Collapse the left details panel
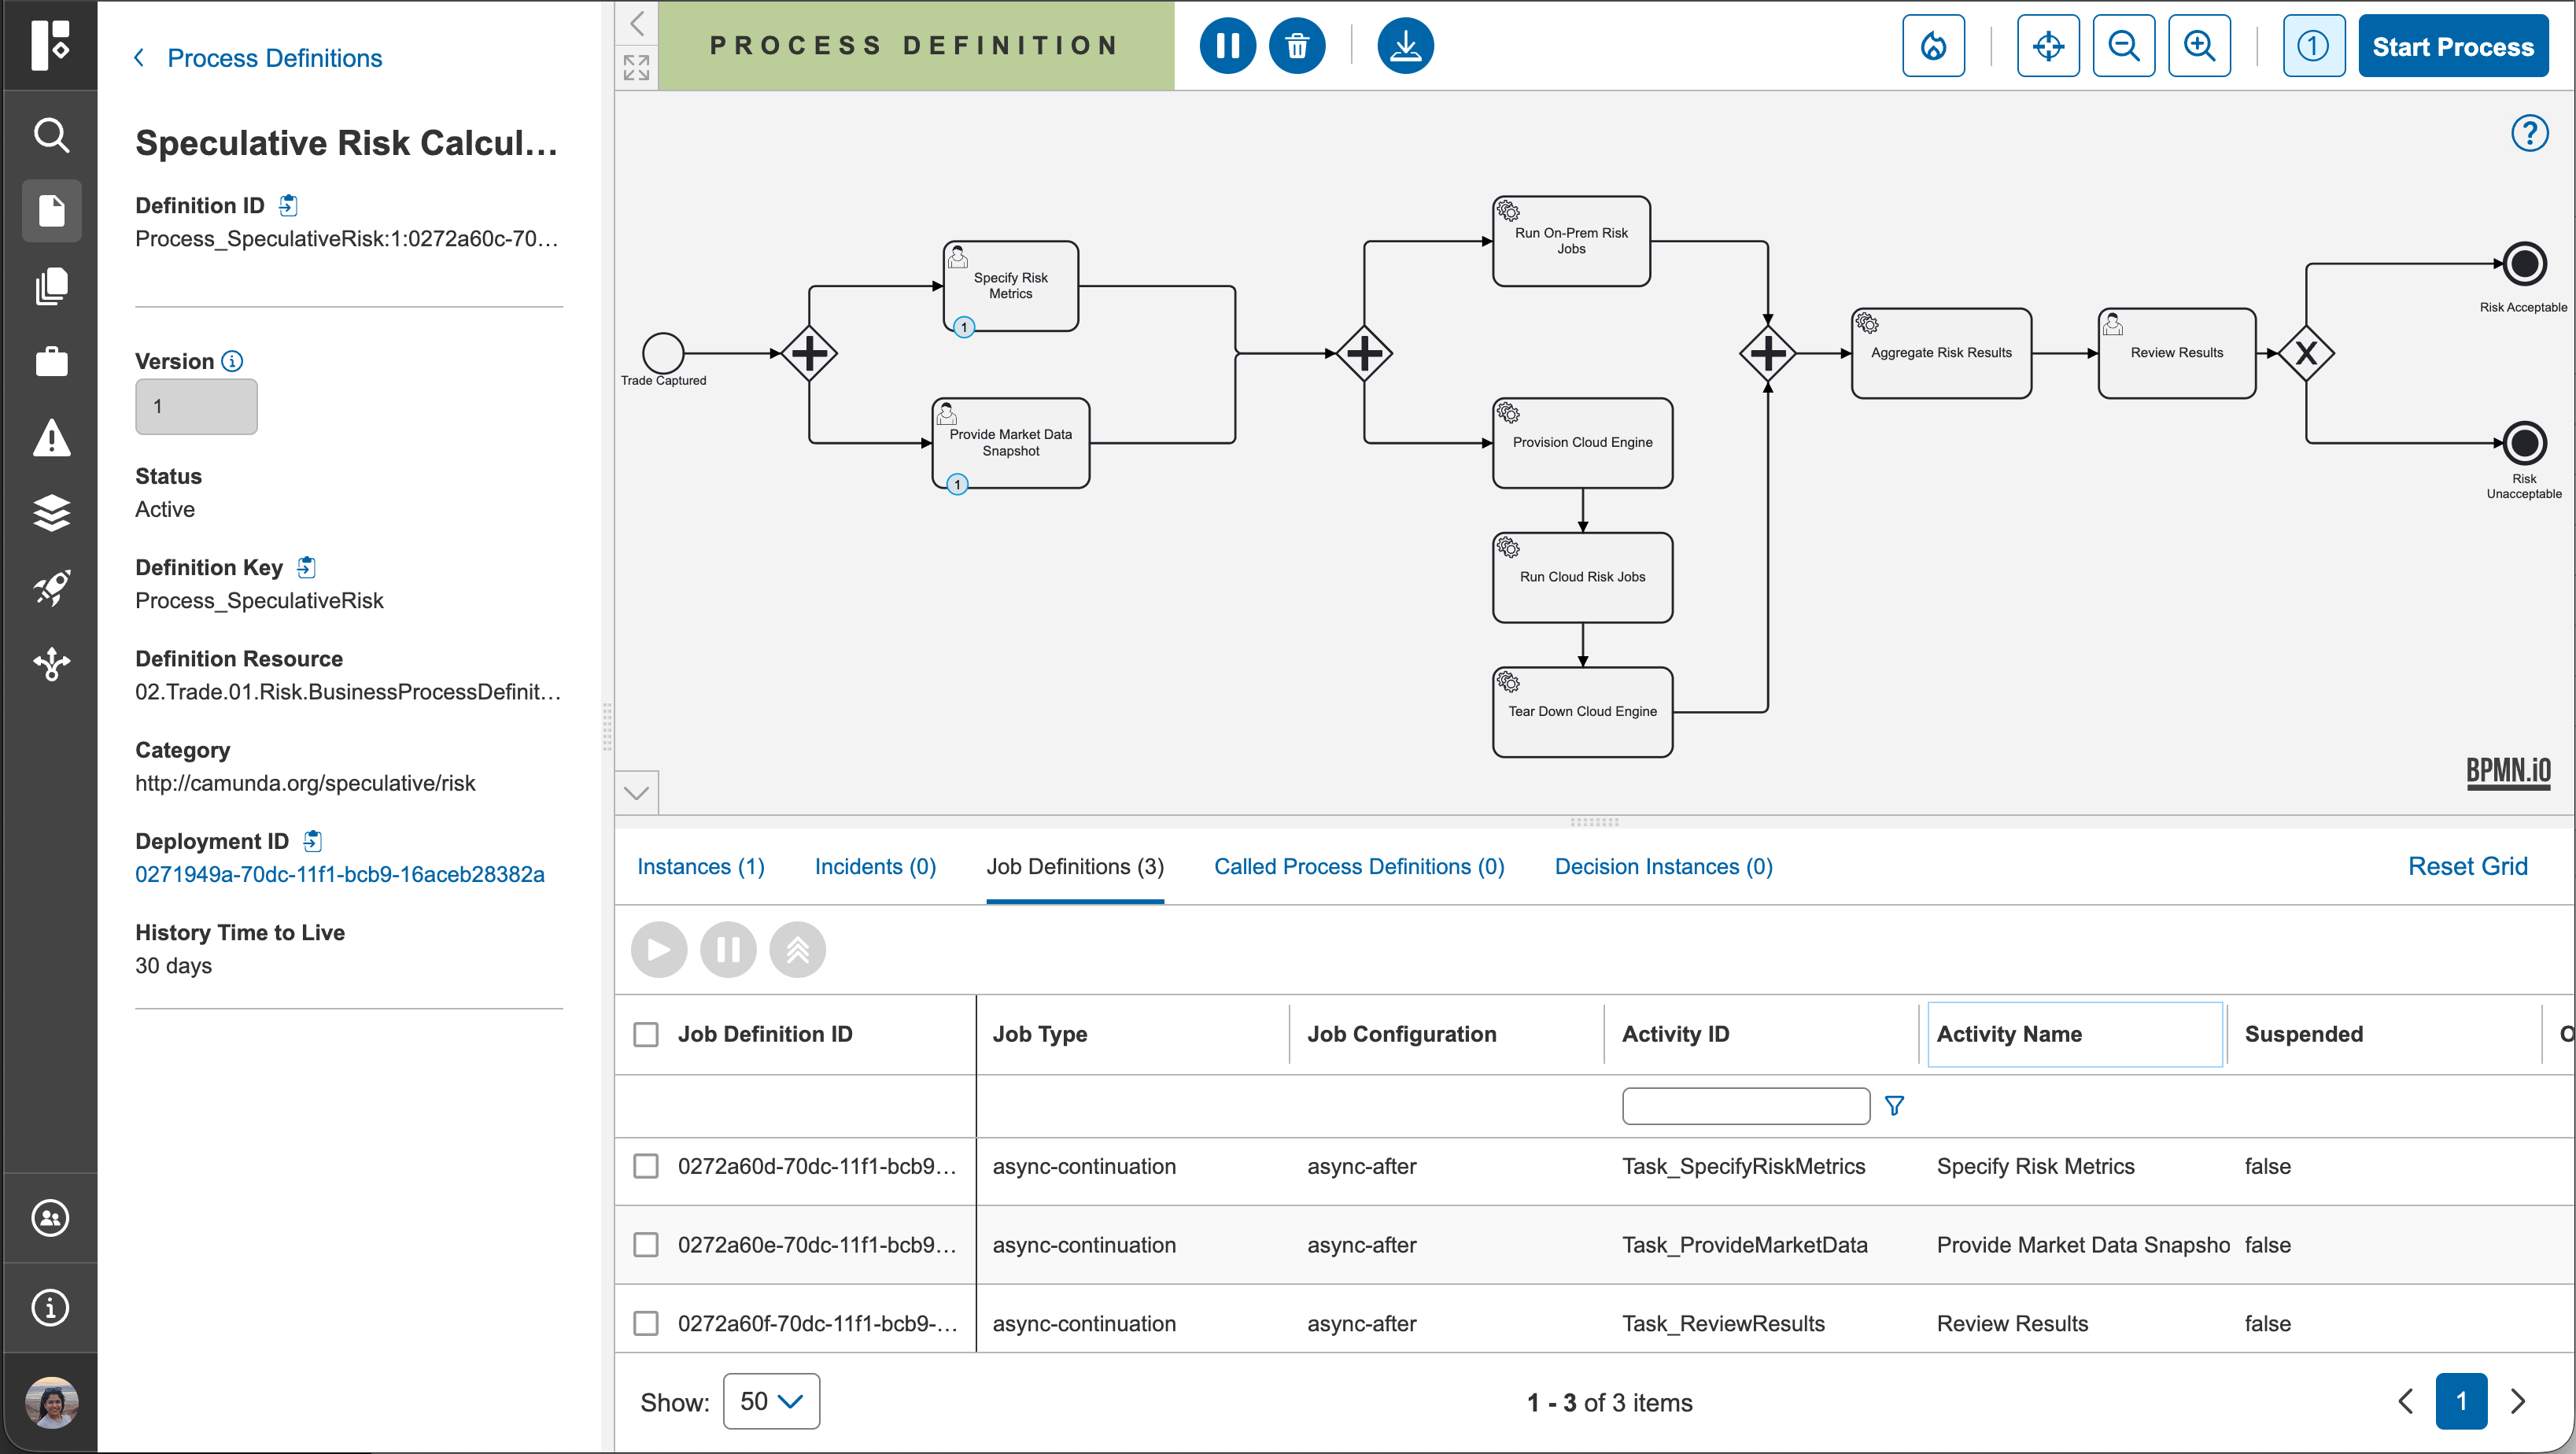The image size is (2576, 1454). pyautogui.click(x=637, y=23)
